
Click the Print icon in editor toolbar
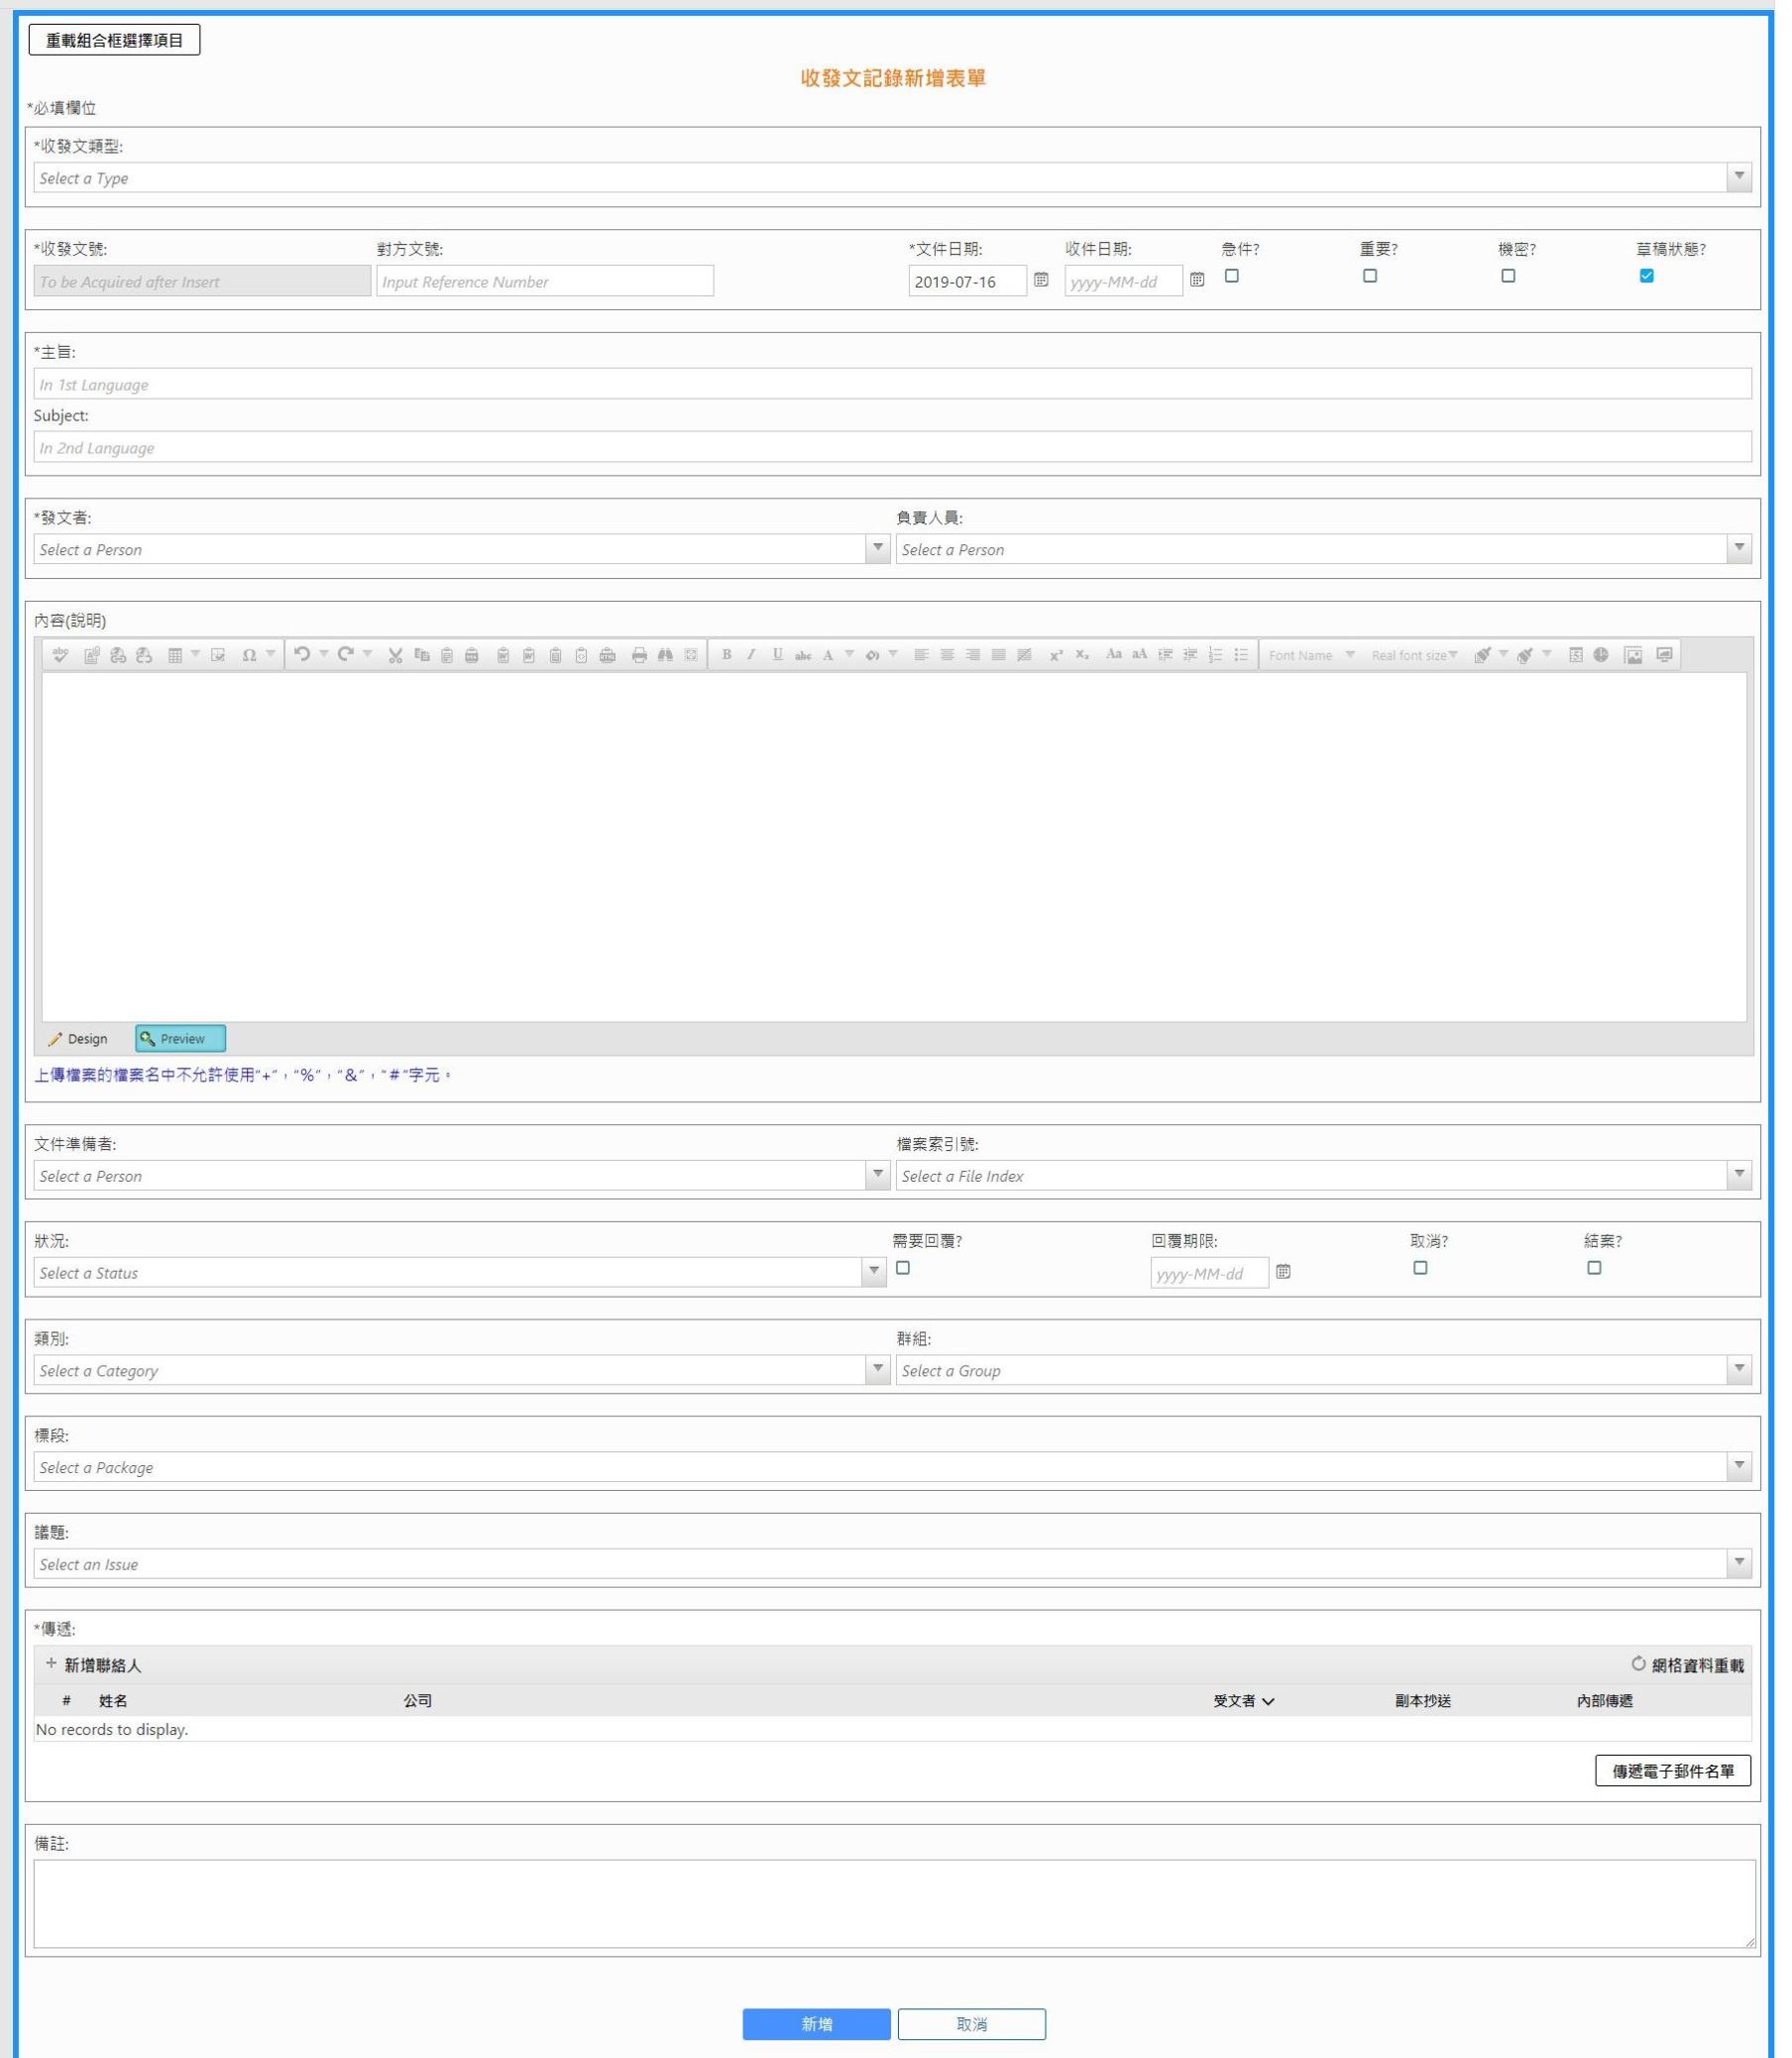639,655
